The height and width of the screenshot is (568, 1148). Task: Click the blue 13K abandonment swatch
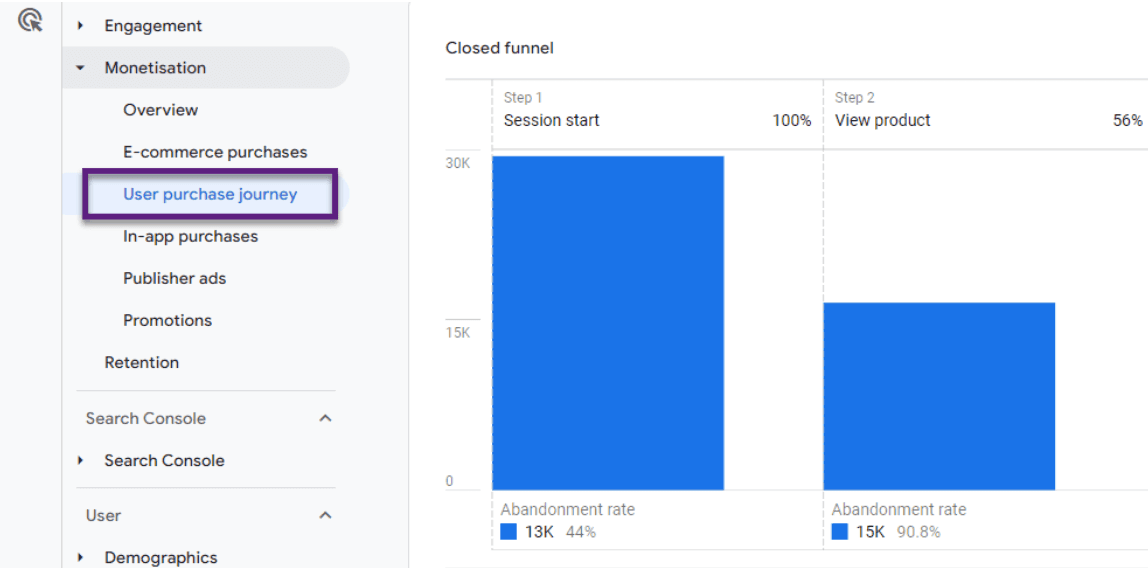(509, 532)
